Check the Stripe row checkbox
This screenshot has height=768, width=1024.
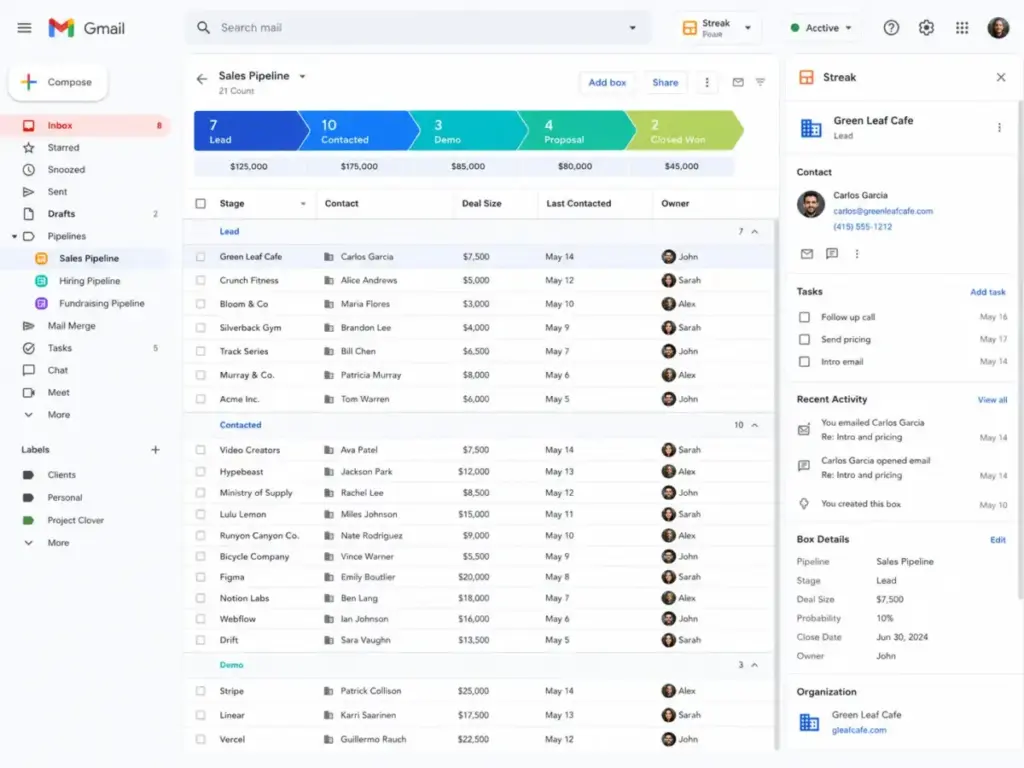pos(200,691)
